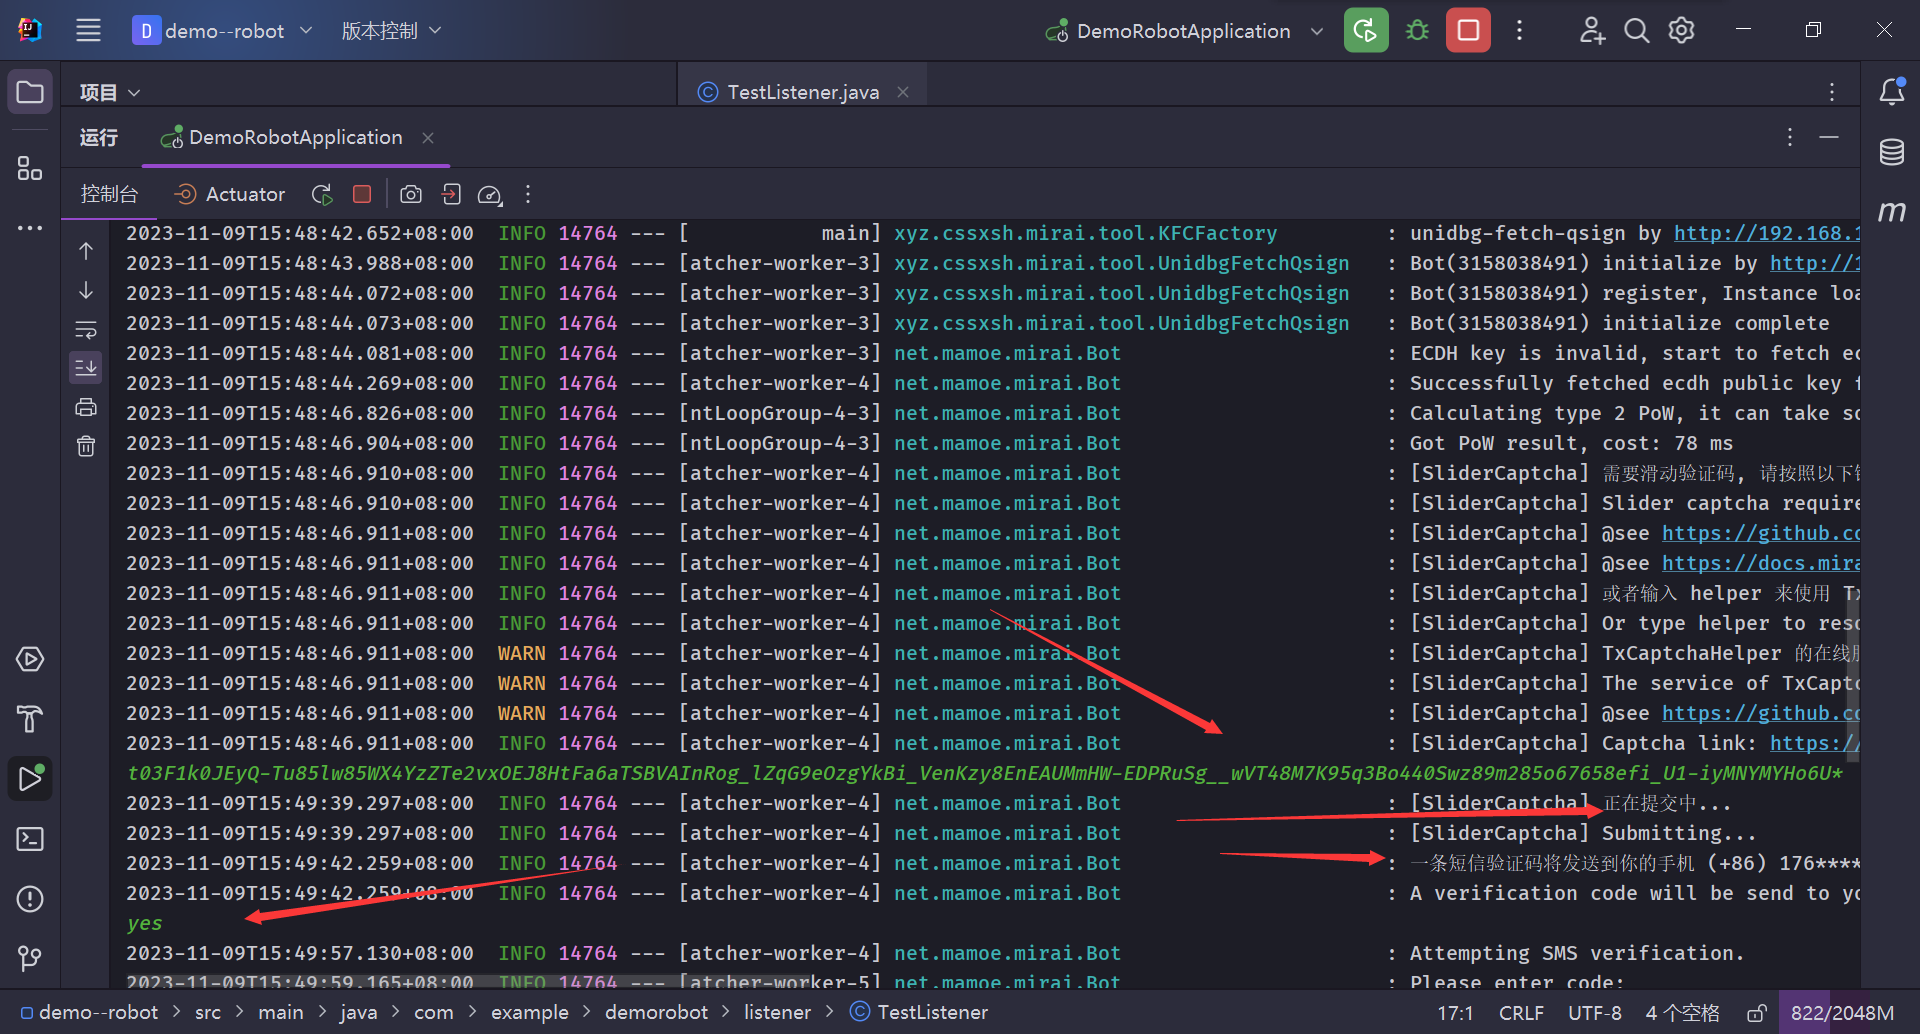
Task: Select the TestListener.java editor tab
Action: 802,92
